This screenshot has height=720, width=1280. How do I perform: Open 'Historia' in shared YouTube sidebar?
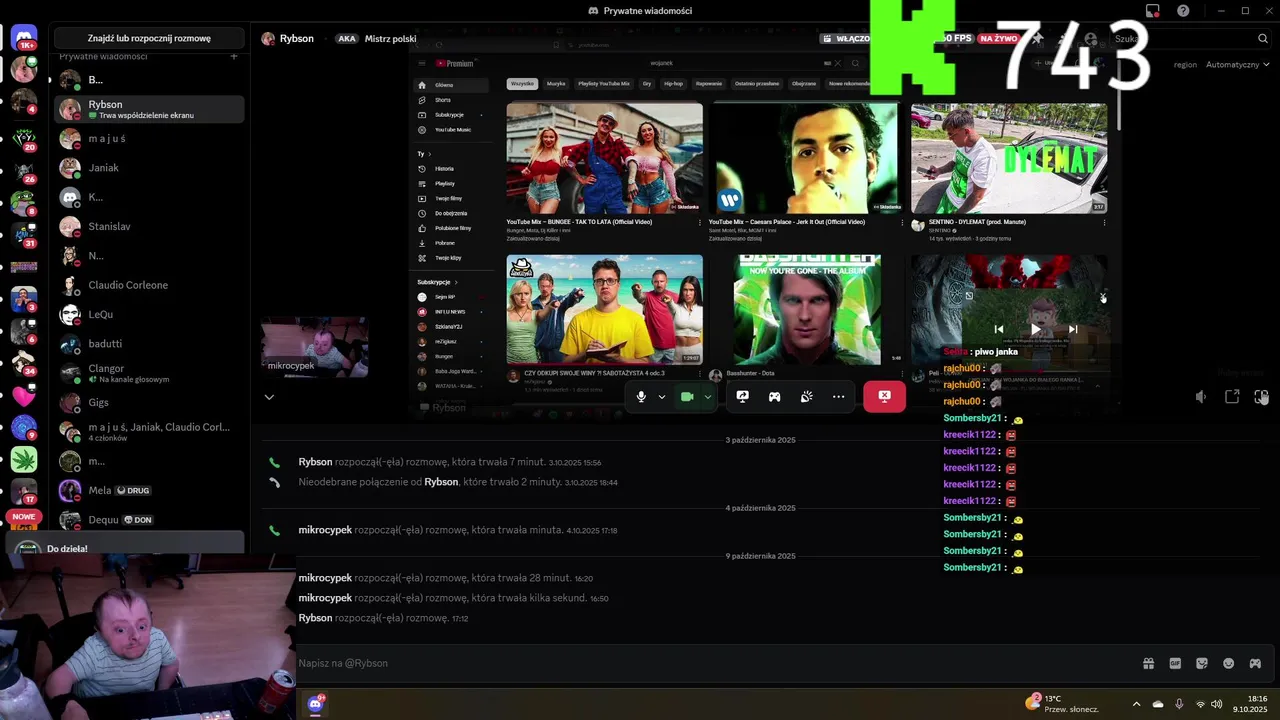pyautogui.click(x=444, y=169)
